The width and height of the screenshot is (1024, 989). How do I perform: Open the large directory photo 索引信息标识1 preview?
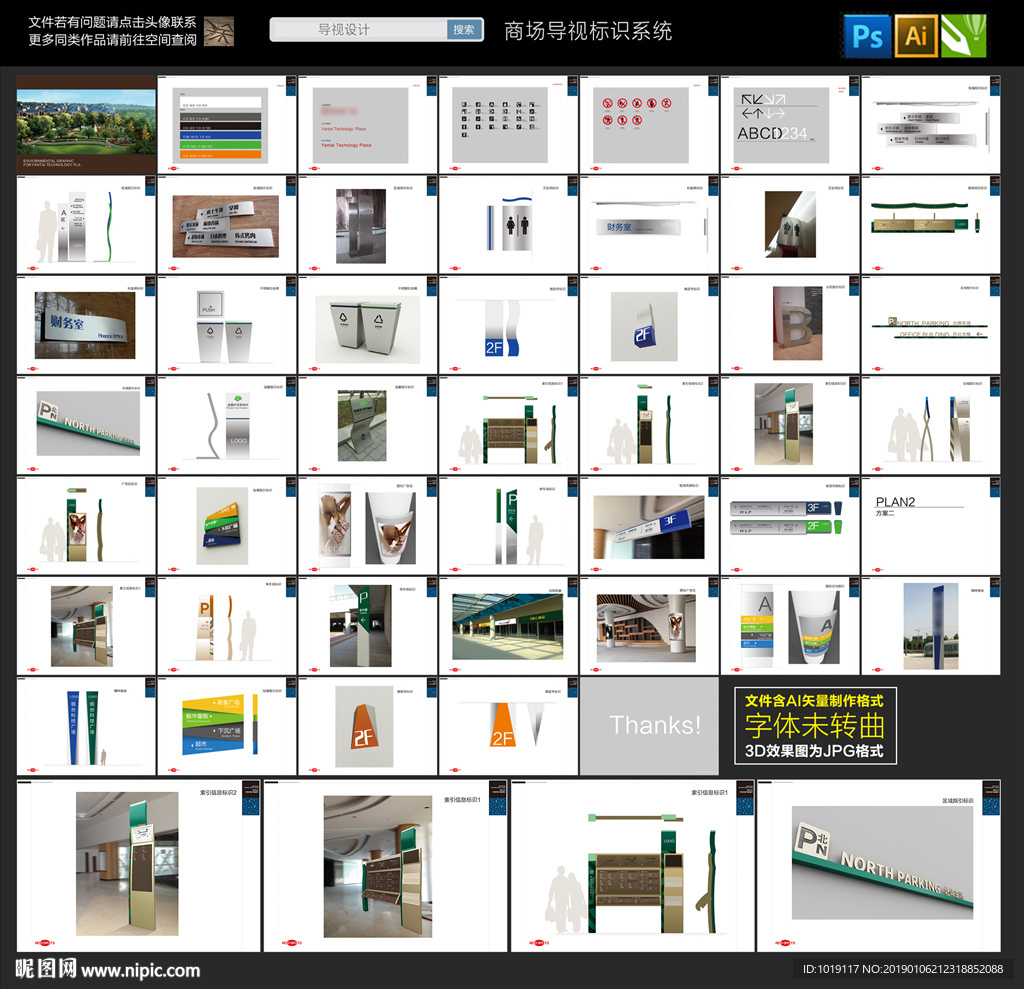[385, 866]
